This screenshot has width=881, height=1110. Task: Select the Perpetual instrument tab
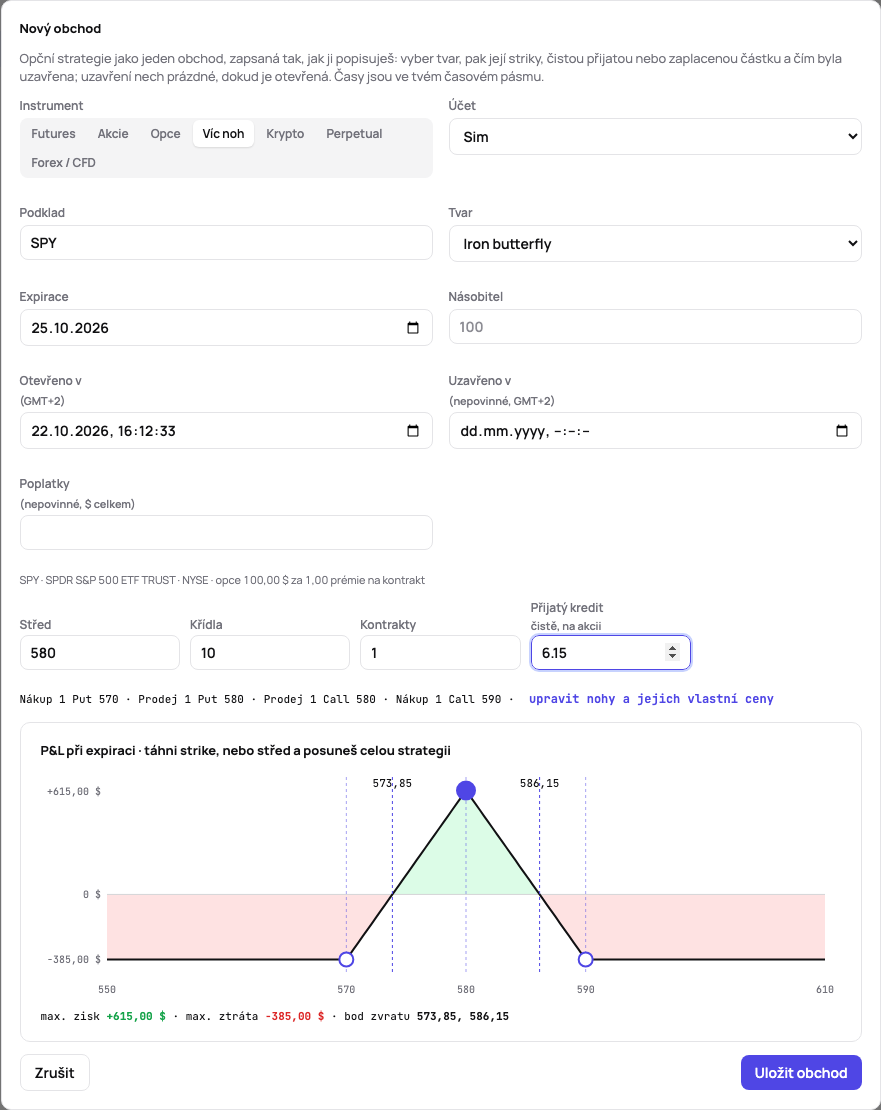[x=354, y=134]
